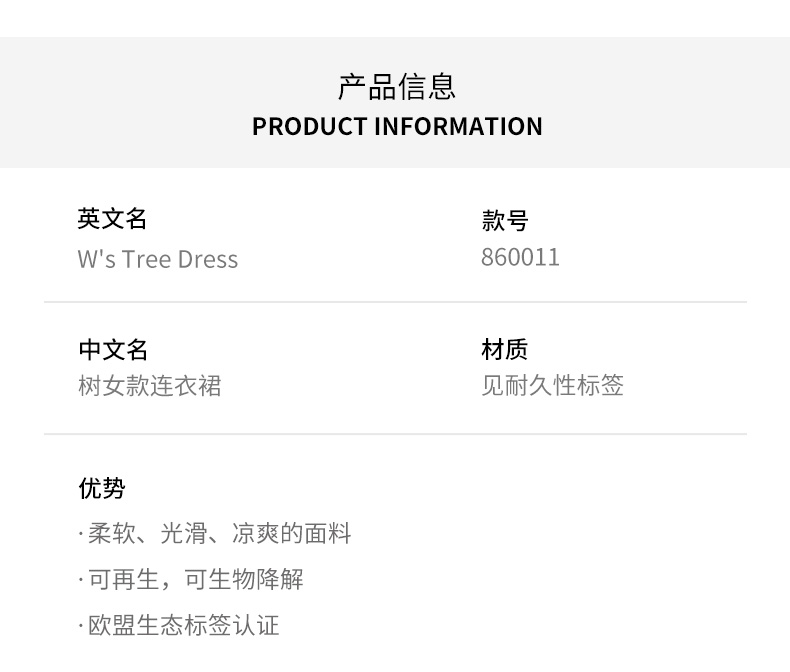Click the 树女款连衣裙 Chinese name

[150, 386]
